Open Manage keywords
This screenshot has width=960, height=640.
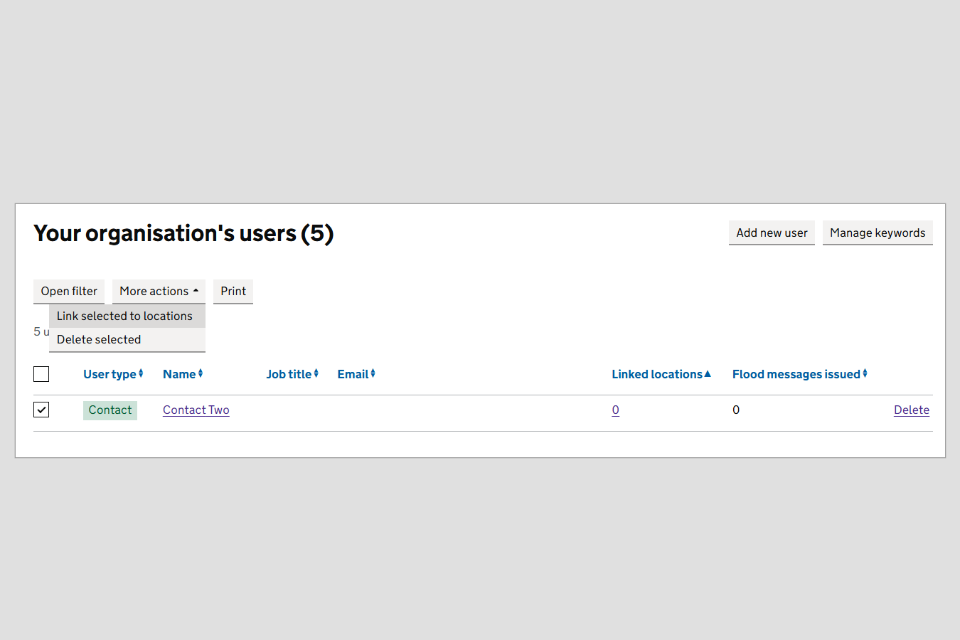coord(877,233)
